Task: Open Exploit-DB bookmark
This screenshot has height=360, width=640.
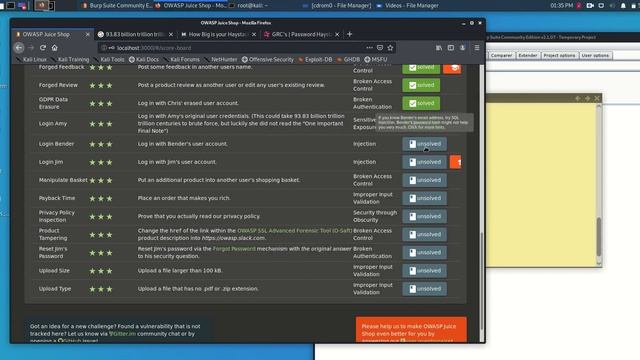Action: click(x=315, y=60)
